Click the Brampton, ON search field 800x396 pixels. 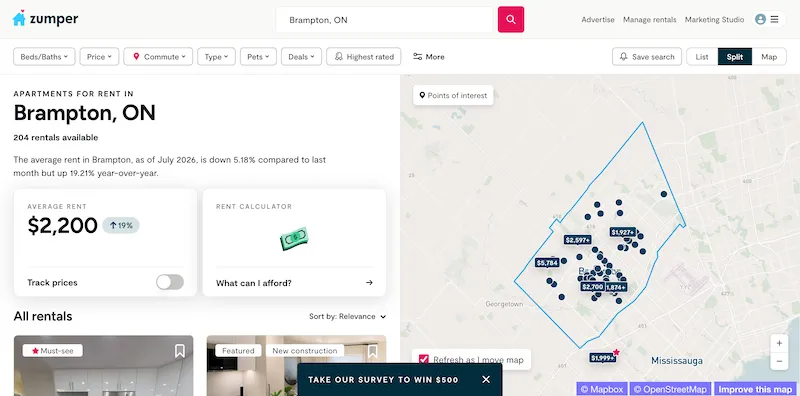click(x=384, y=20)
